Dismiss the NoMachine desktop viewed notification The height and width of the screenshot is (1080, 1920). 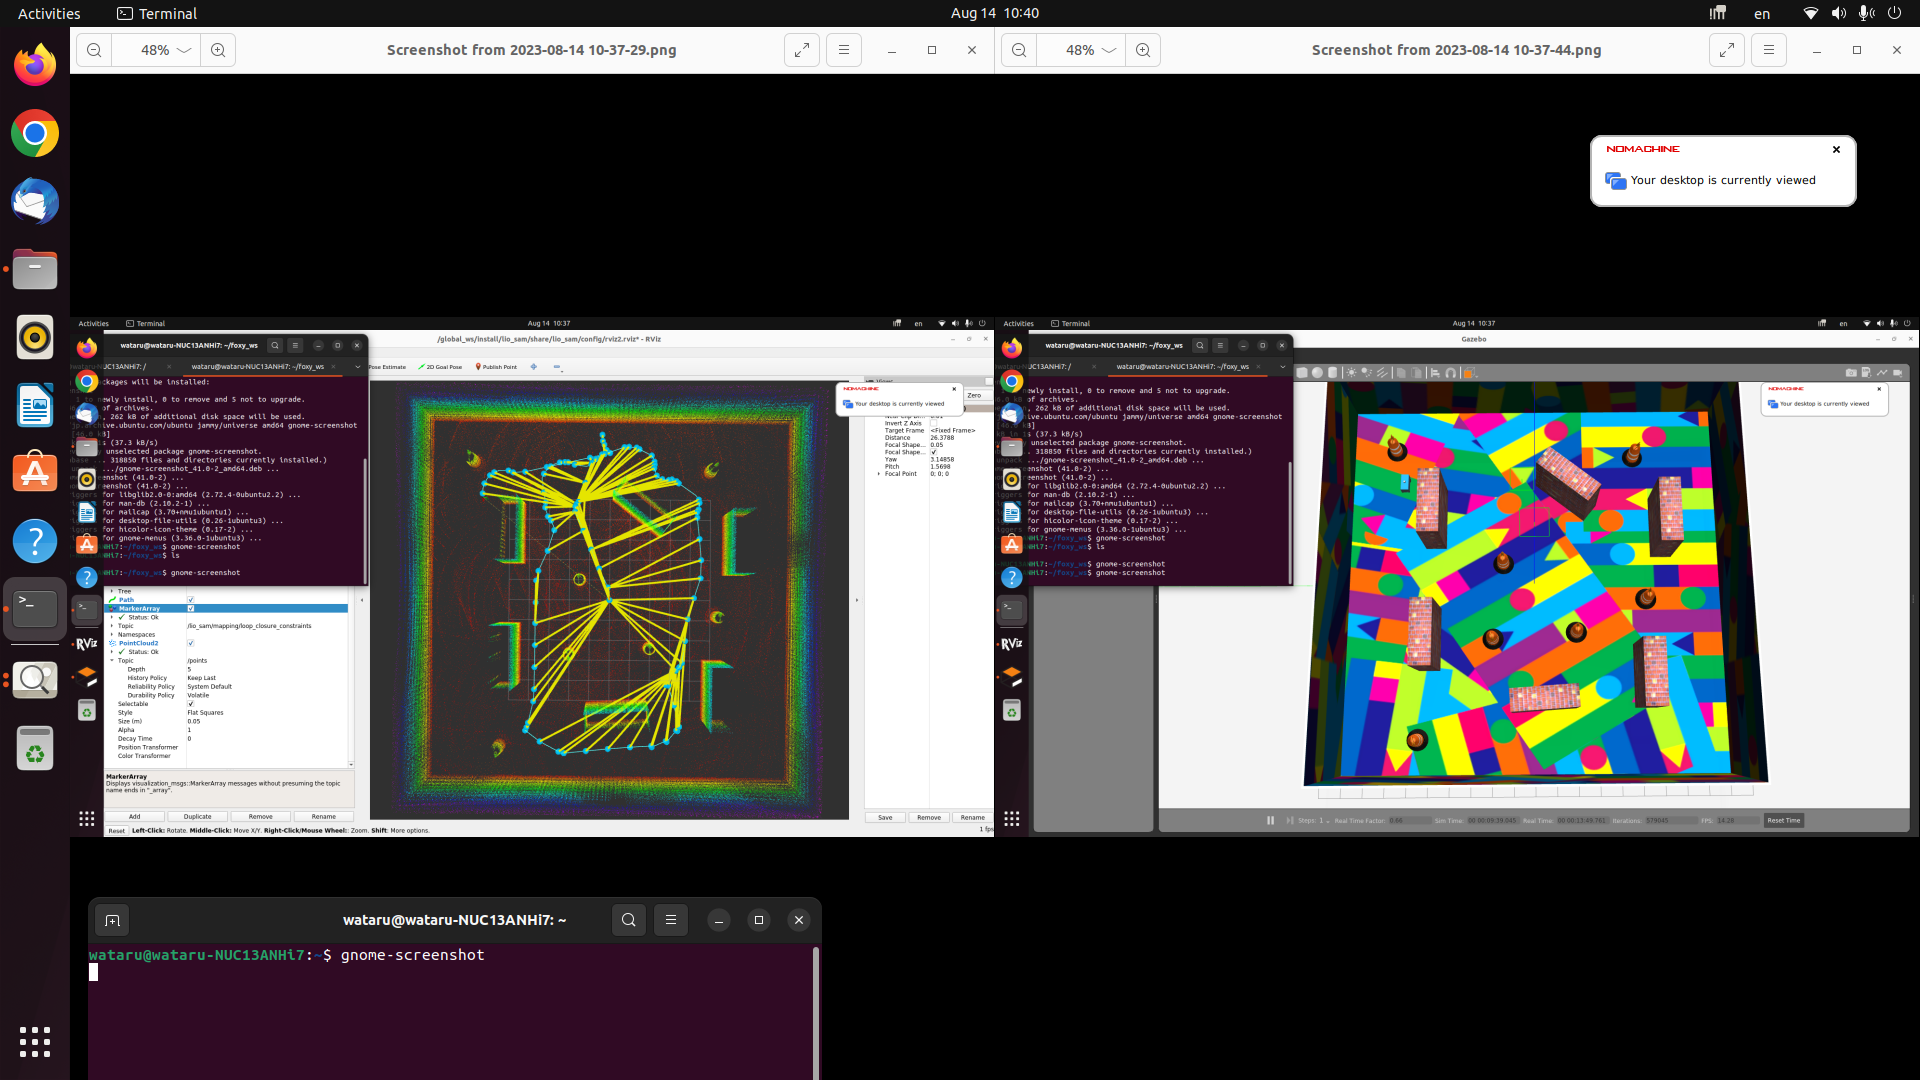(1836, 149)
